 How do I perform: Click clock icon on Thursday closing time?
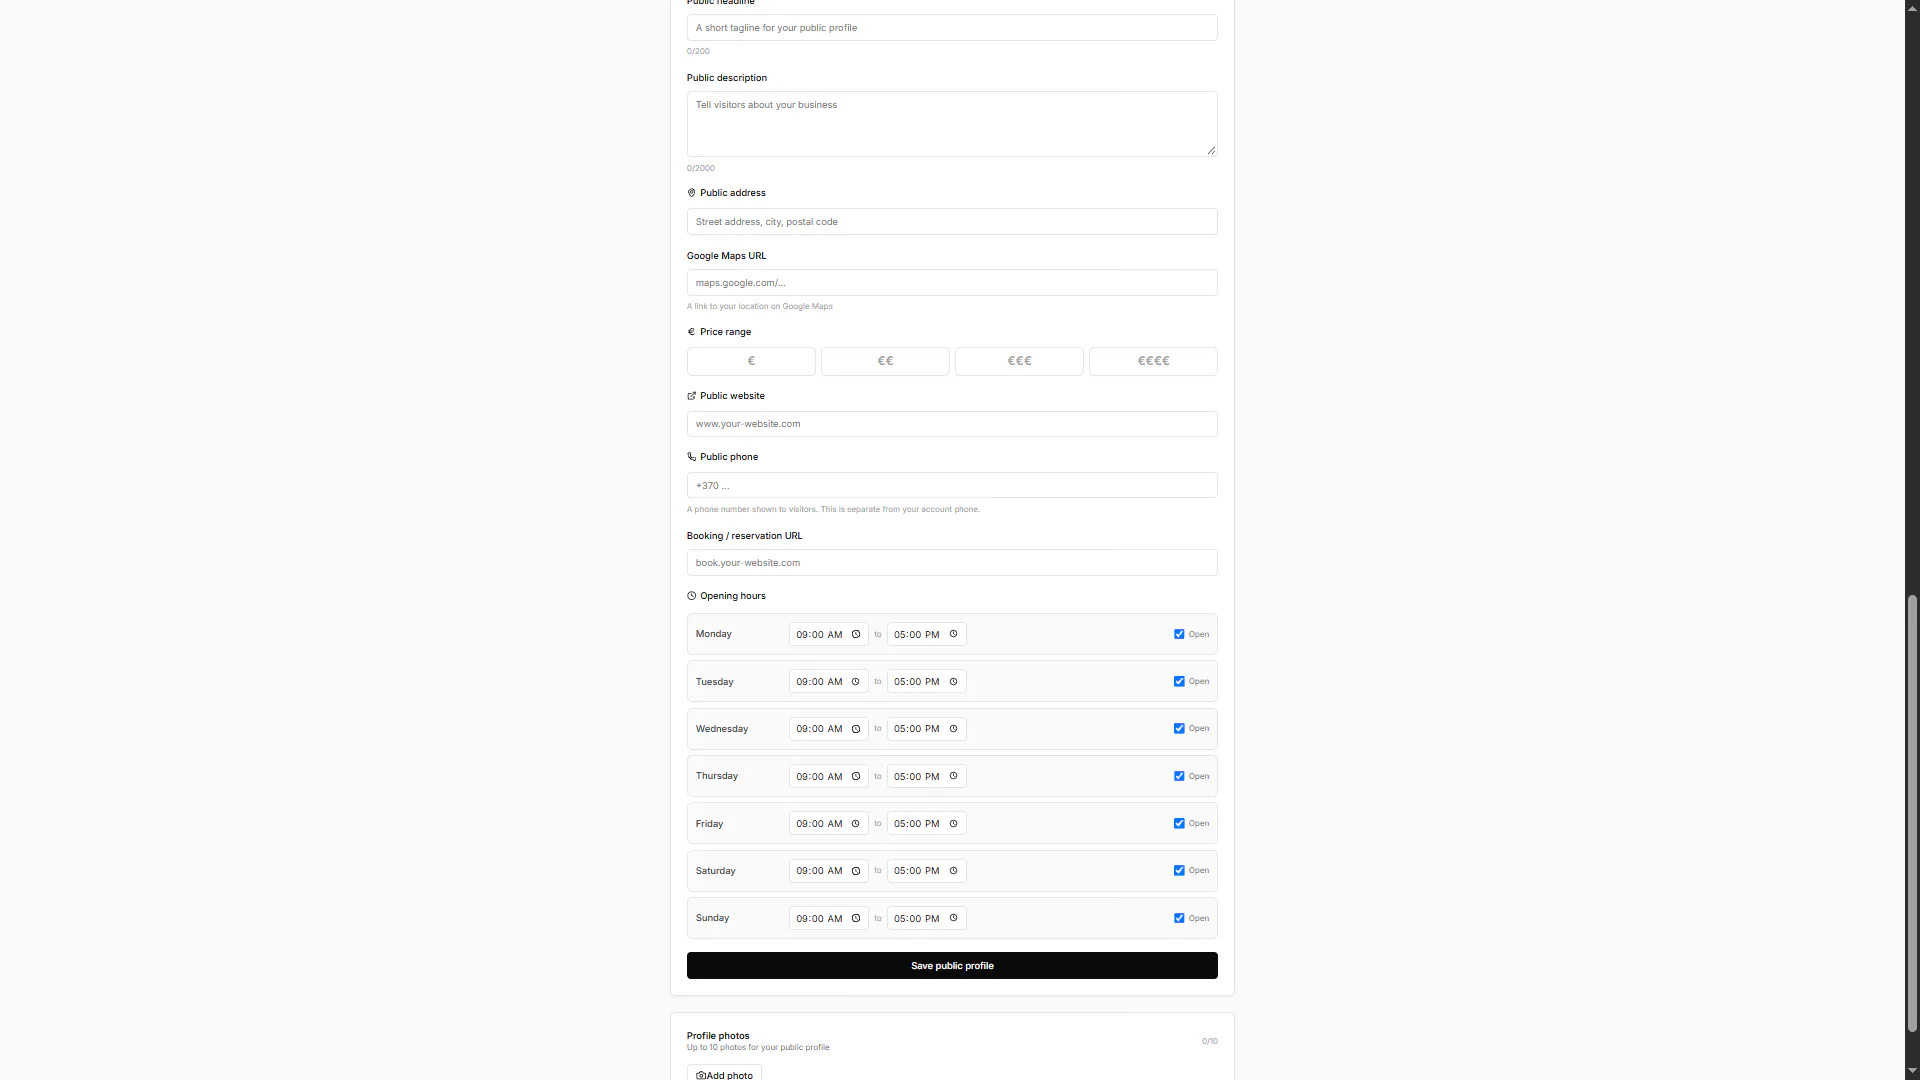[953, 777]
